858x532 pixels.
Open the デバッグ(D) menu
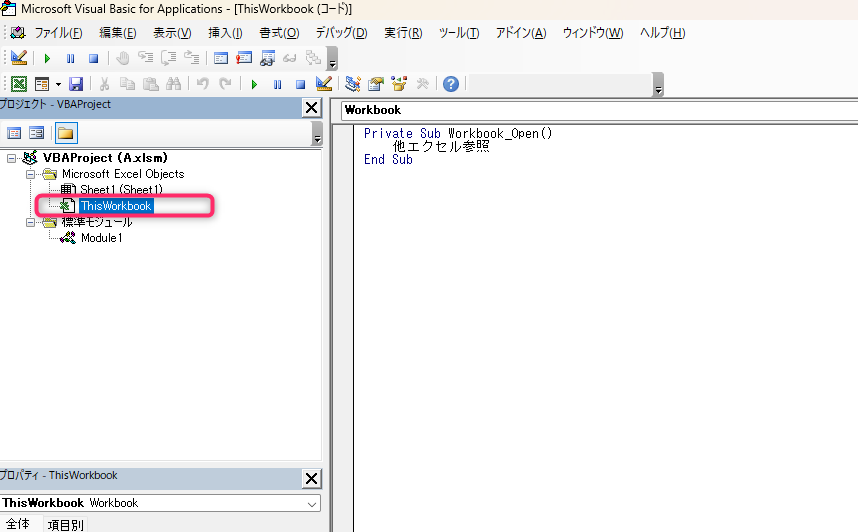point(341,33)
